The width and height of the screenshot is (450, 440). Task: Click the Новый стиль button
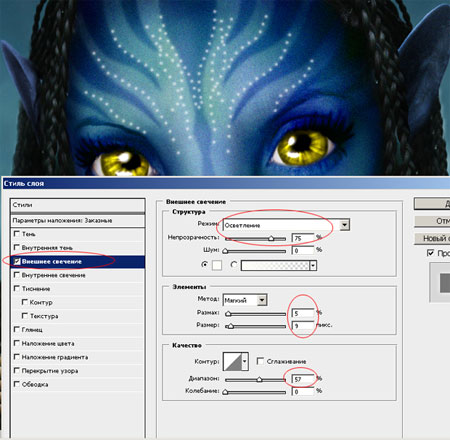click(x=432, y=238)
